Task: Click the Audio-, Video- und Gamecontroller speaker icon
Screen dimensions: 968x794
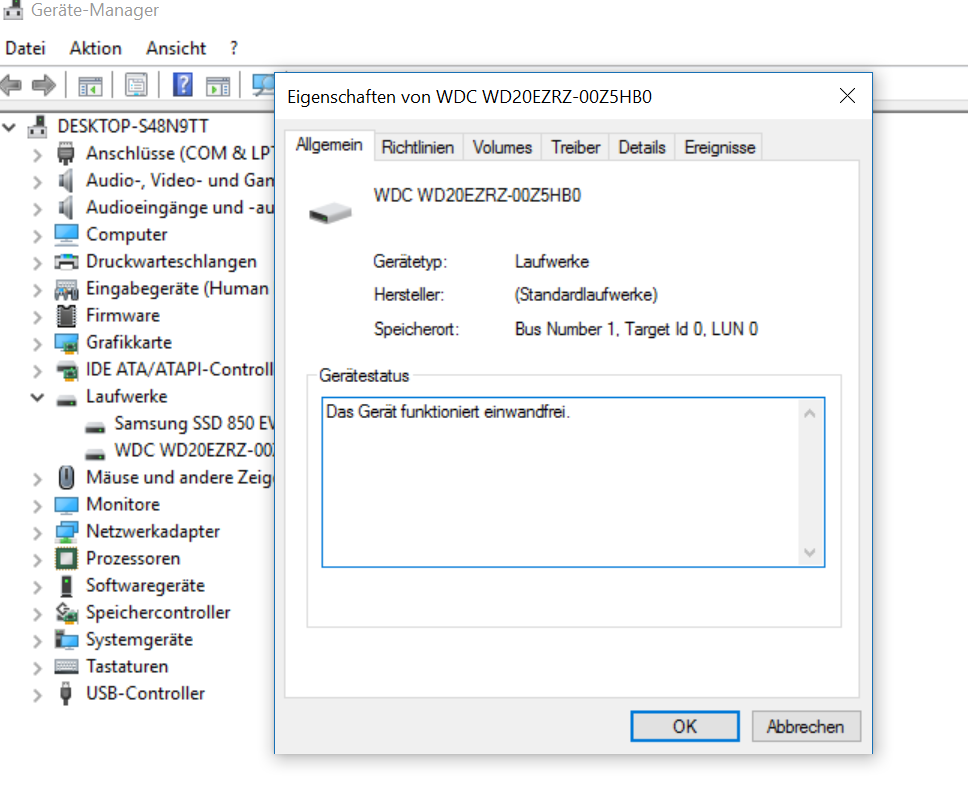Action: click(x=65, y=180)
